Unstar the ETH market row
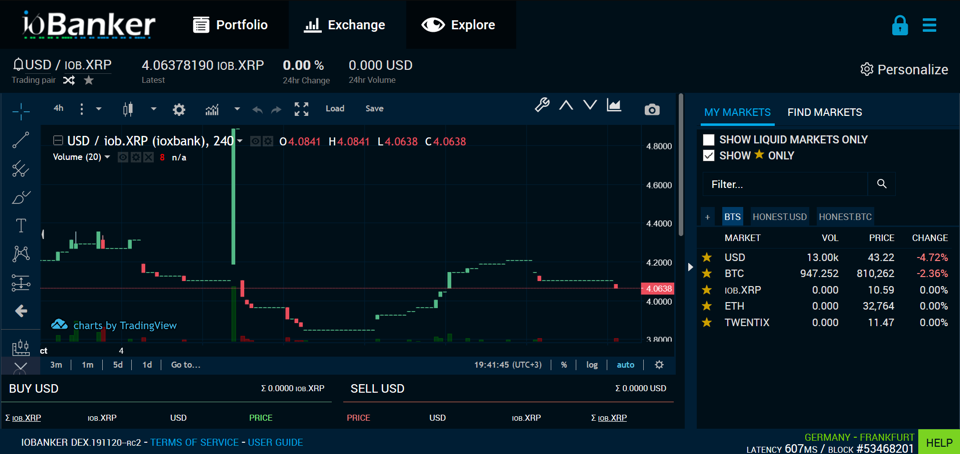This screenshot has width=960, height=454. [707, 306]
